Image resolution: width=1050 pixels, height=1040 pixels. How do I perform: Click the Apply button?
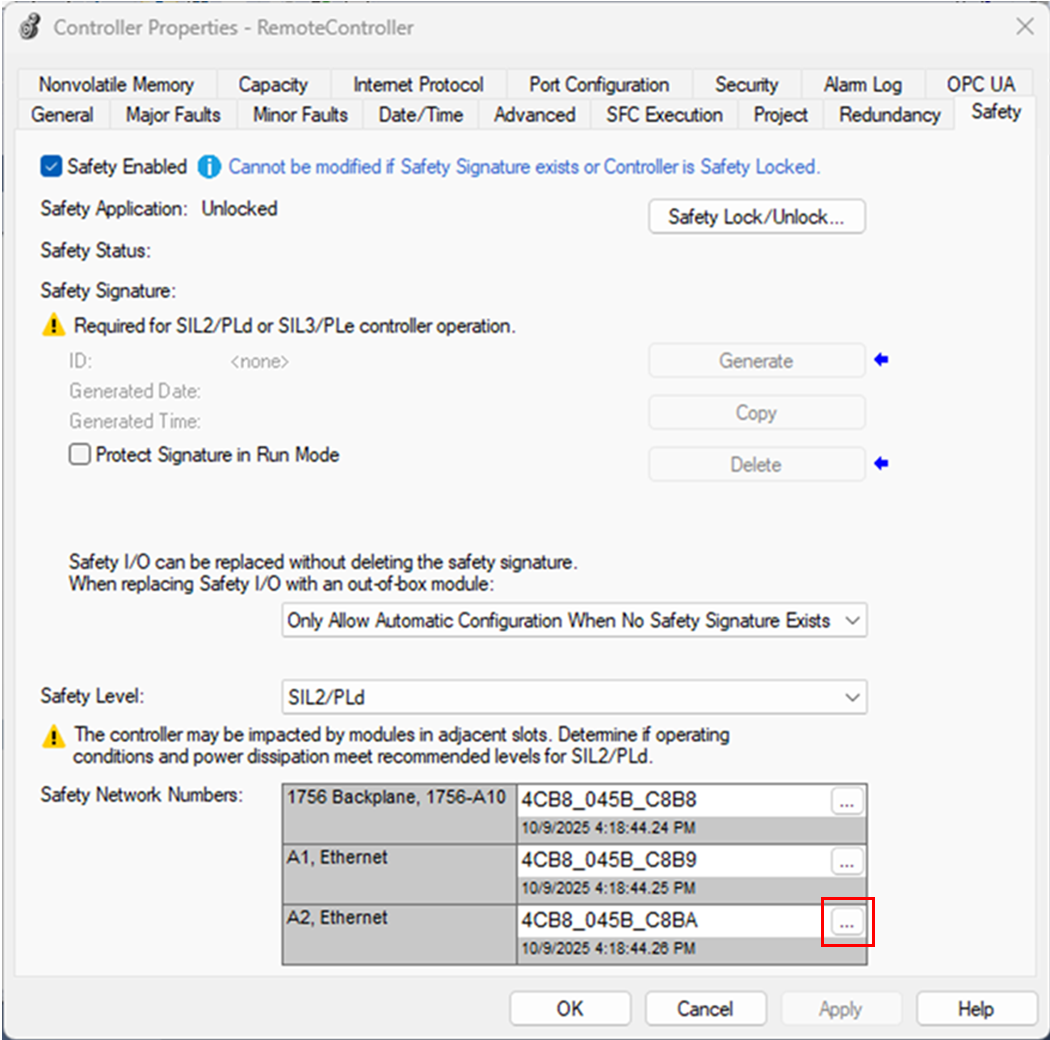click(x=841, y=1009)
